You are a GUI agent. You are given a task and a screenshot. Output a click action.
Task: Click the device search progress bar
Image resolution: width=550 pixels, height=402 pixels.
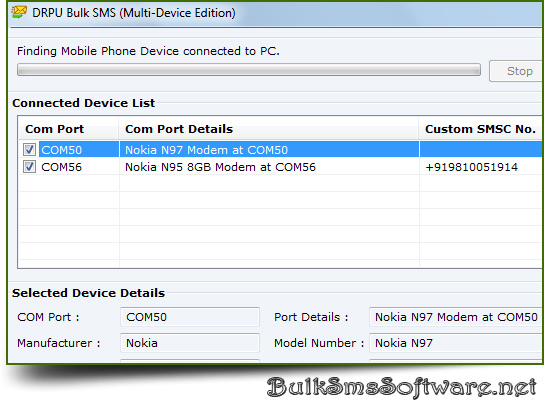[x=249, y=69]
